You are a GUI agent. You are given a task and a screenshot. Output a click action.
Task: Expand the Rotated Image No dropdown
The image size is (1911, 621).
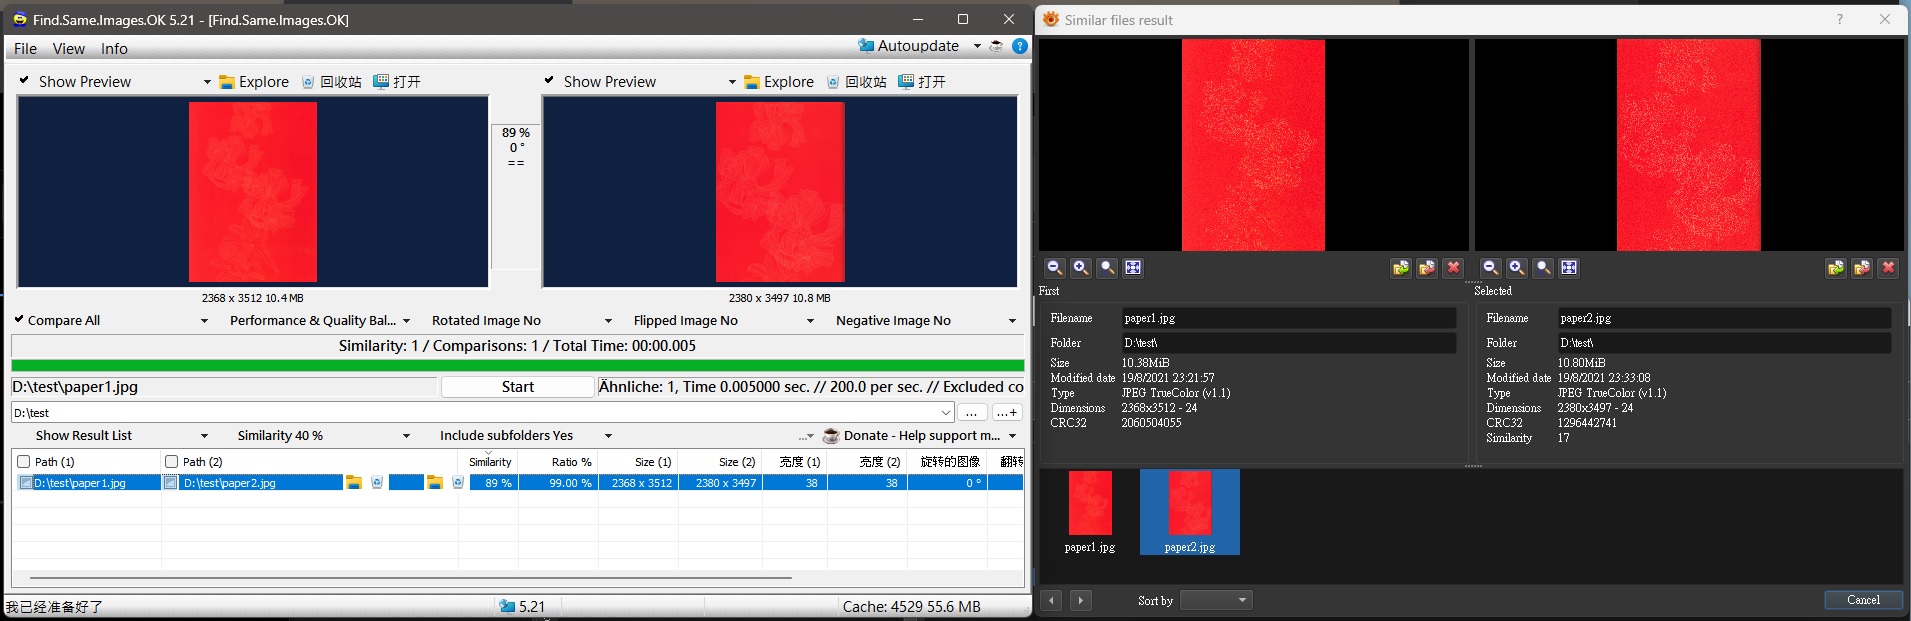(x=607, y=321)
